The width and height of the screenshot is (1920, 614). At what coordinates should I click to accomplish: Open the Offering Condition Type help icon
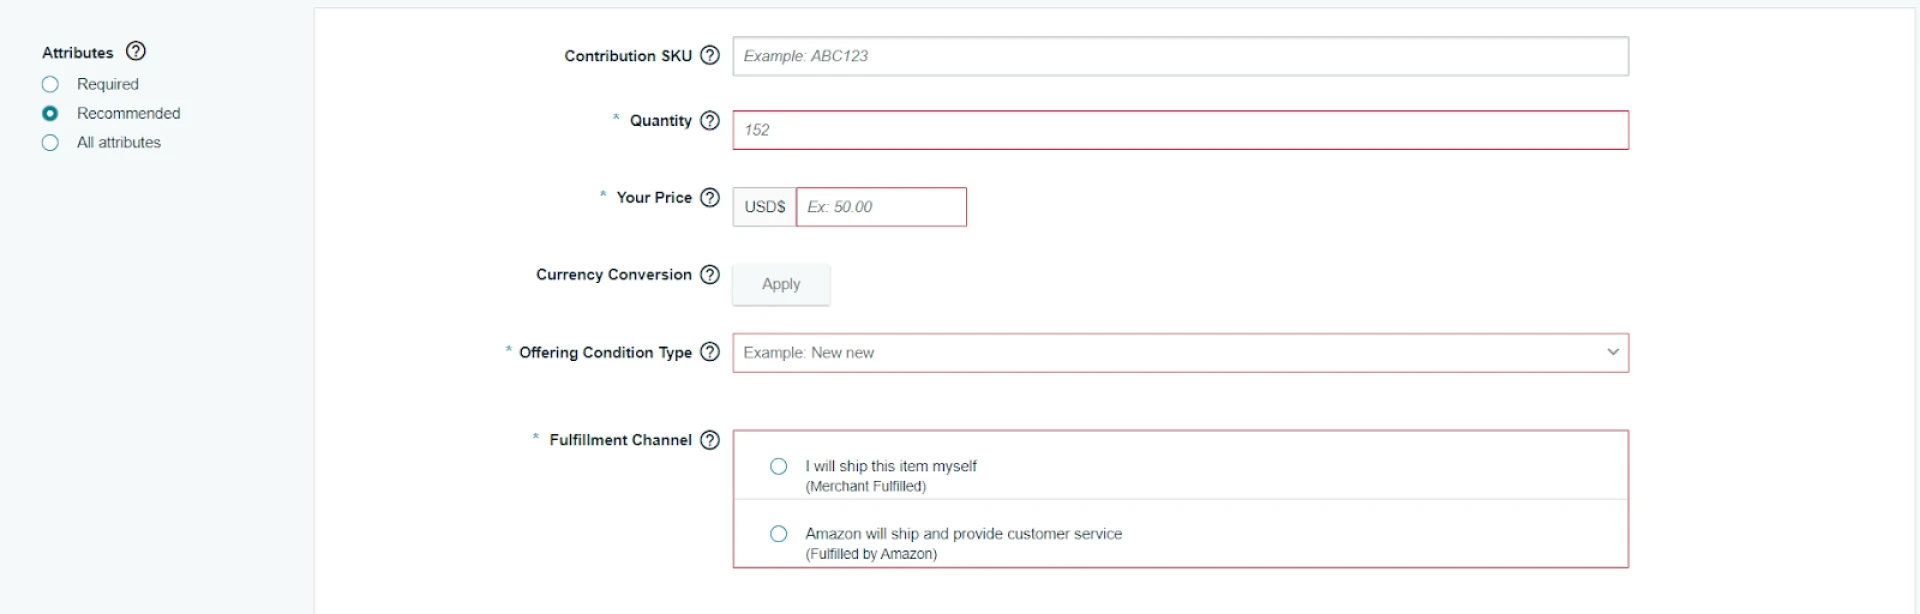[x=710, y=352]
